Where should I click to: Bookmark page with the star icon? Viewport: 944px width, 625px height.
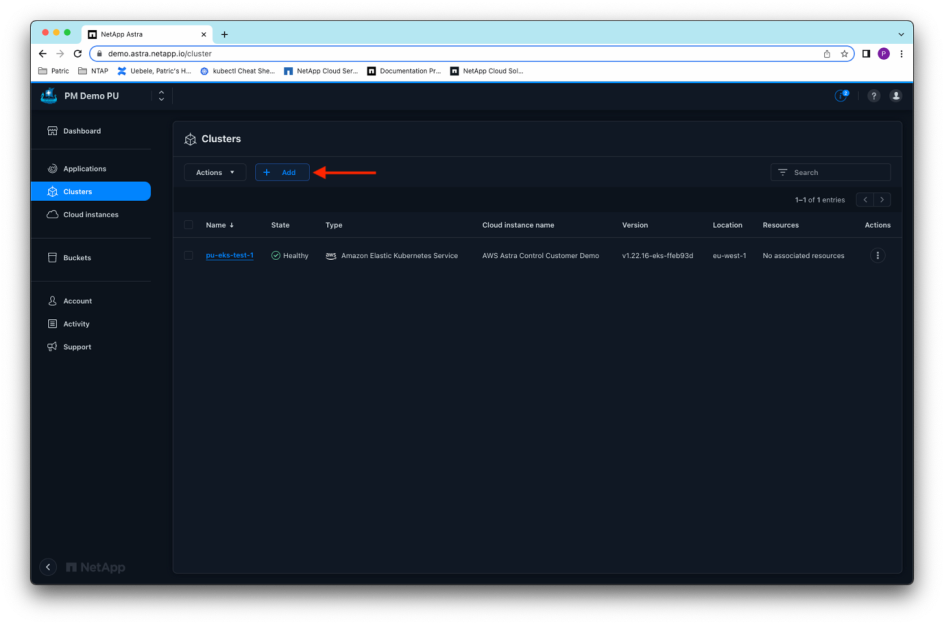[844, 54]
